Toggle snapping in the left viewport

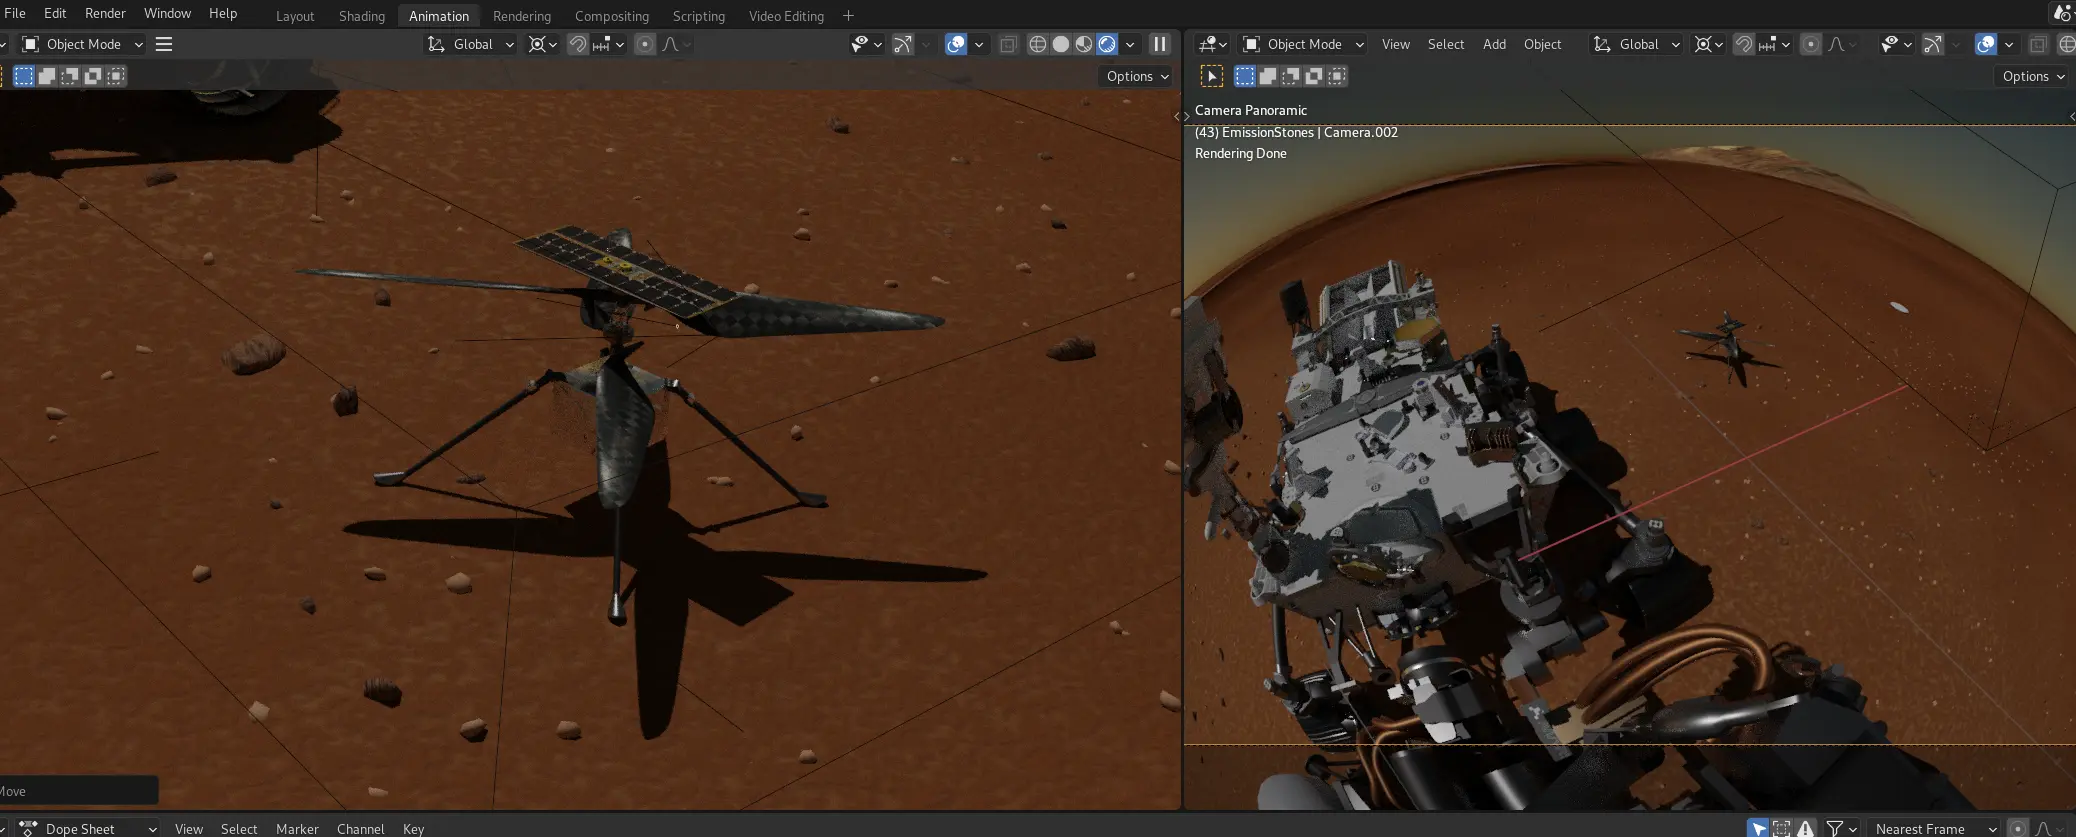[577, 44]
